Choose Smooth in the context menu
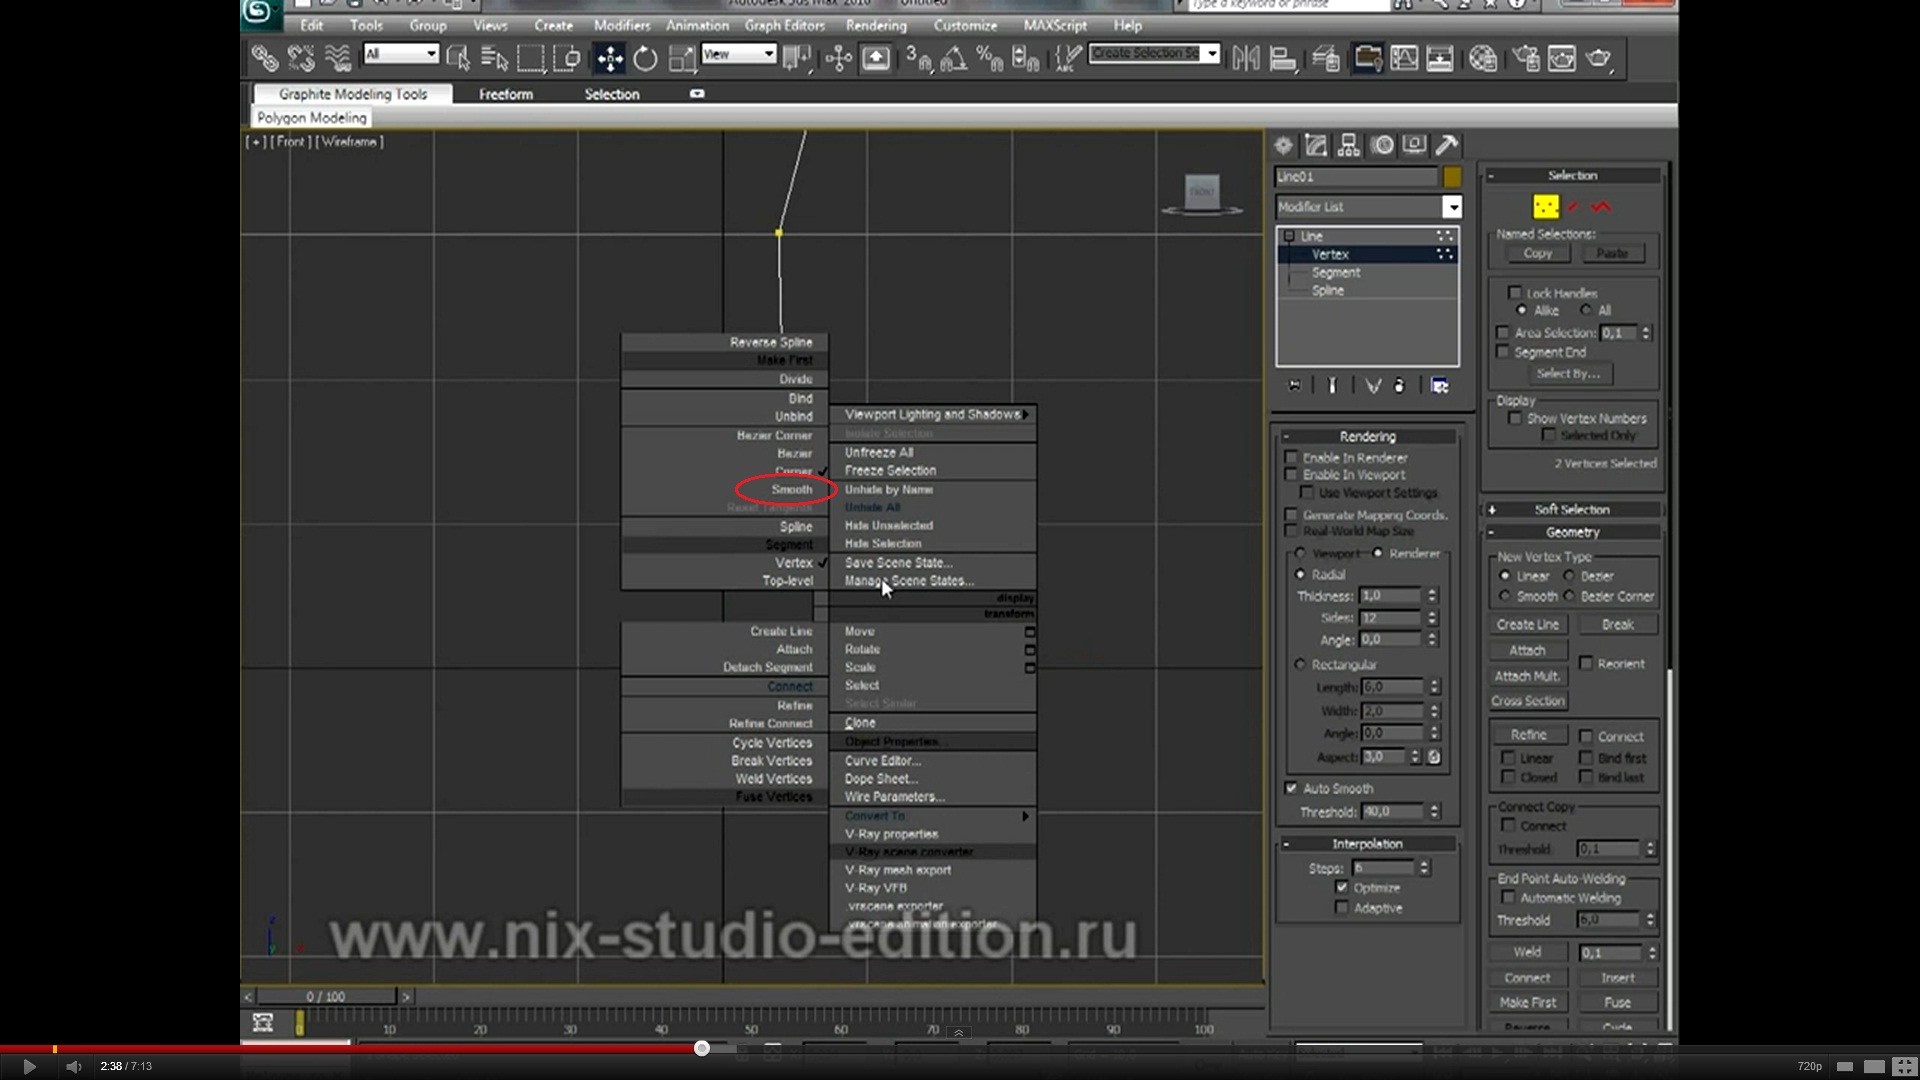Viewport: 1920px width, 1080px height. point(791,489)
